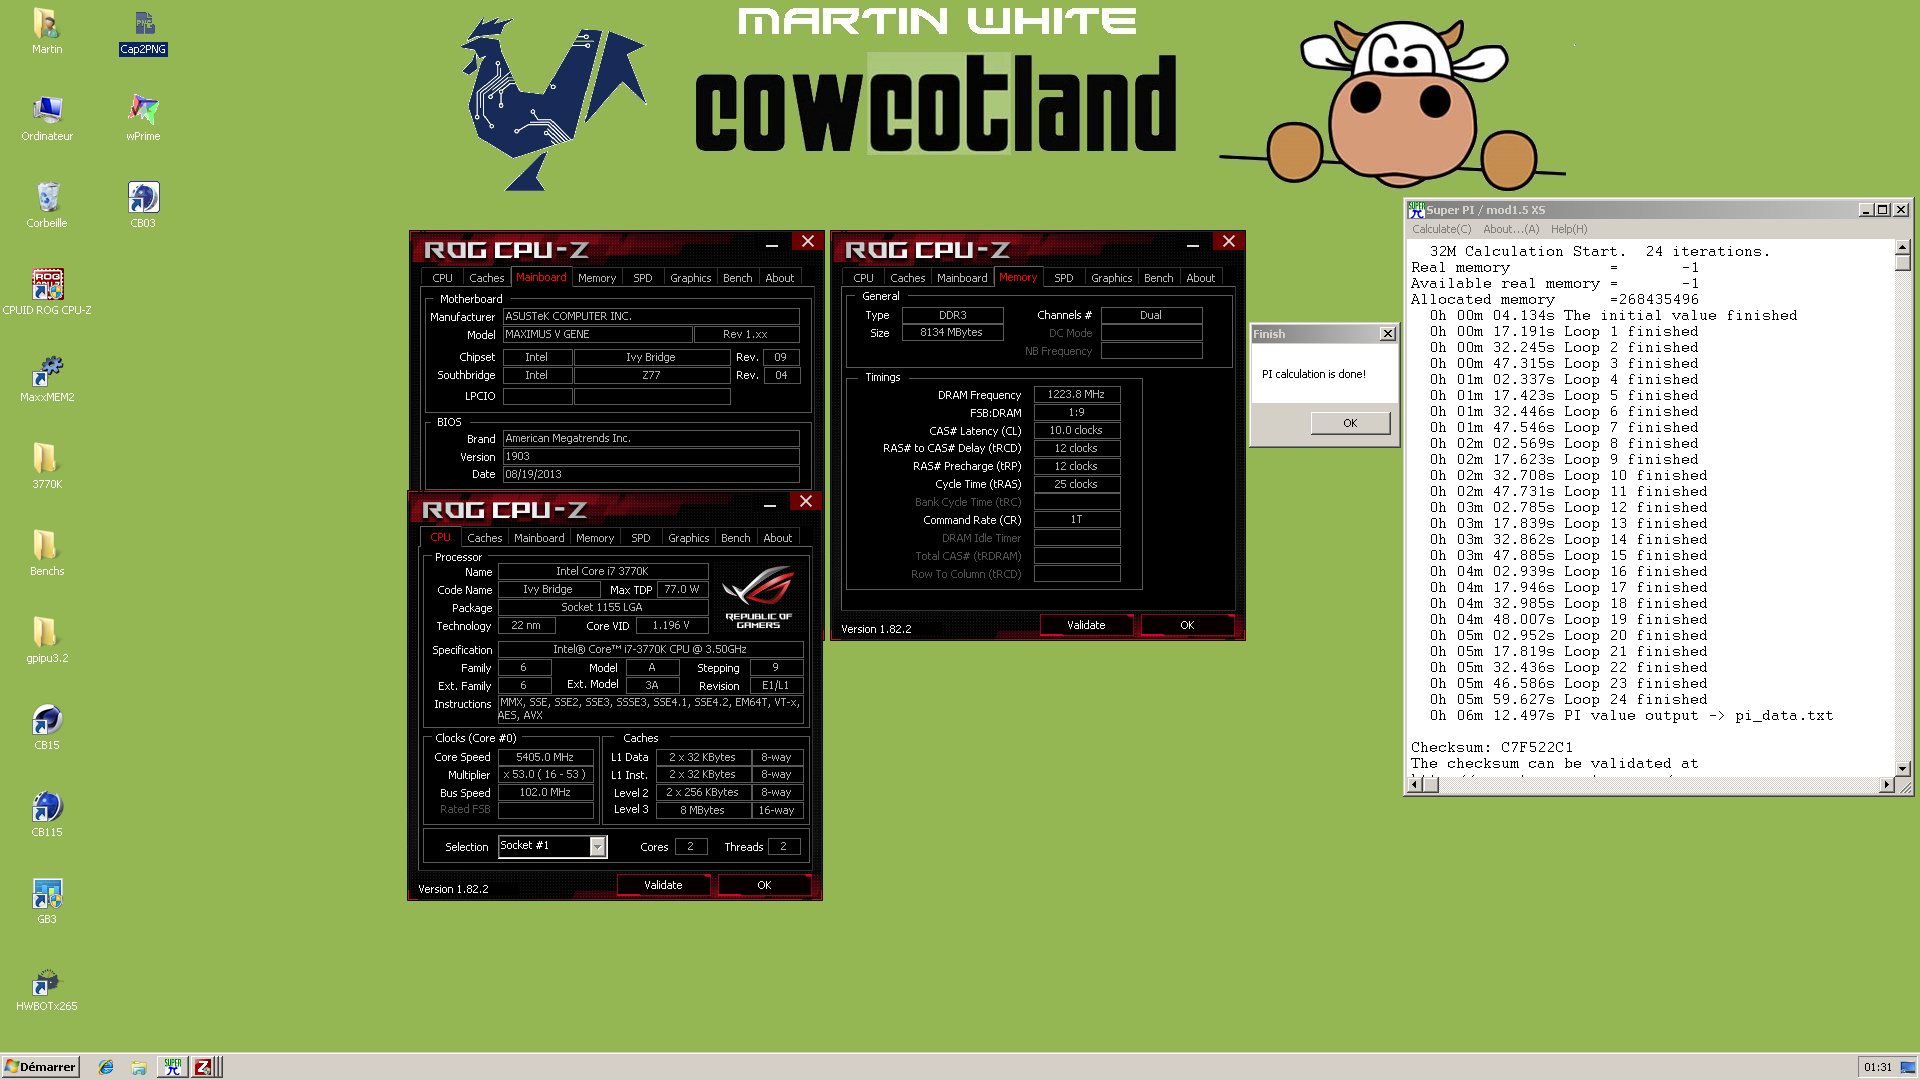
Task: Open Mainboard tab in Memory window
Action: (x=962, y=278)
